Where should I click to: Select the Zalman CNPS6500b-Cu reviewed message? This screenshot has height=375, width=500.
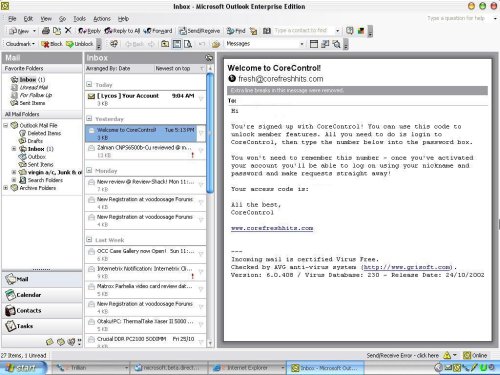[x=145, y=151]
